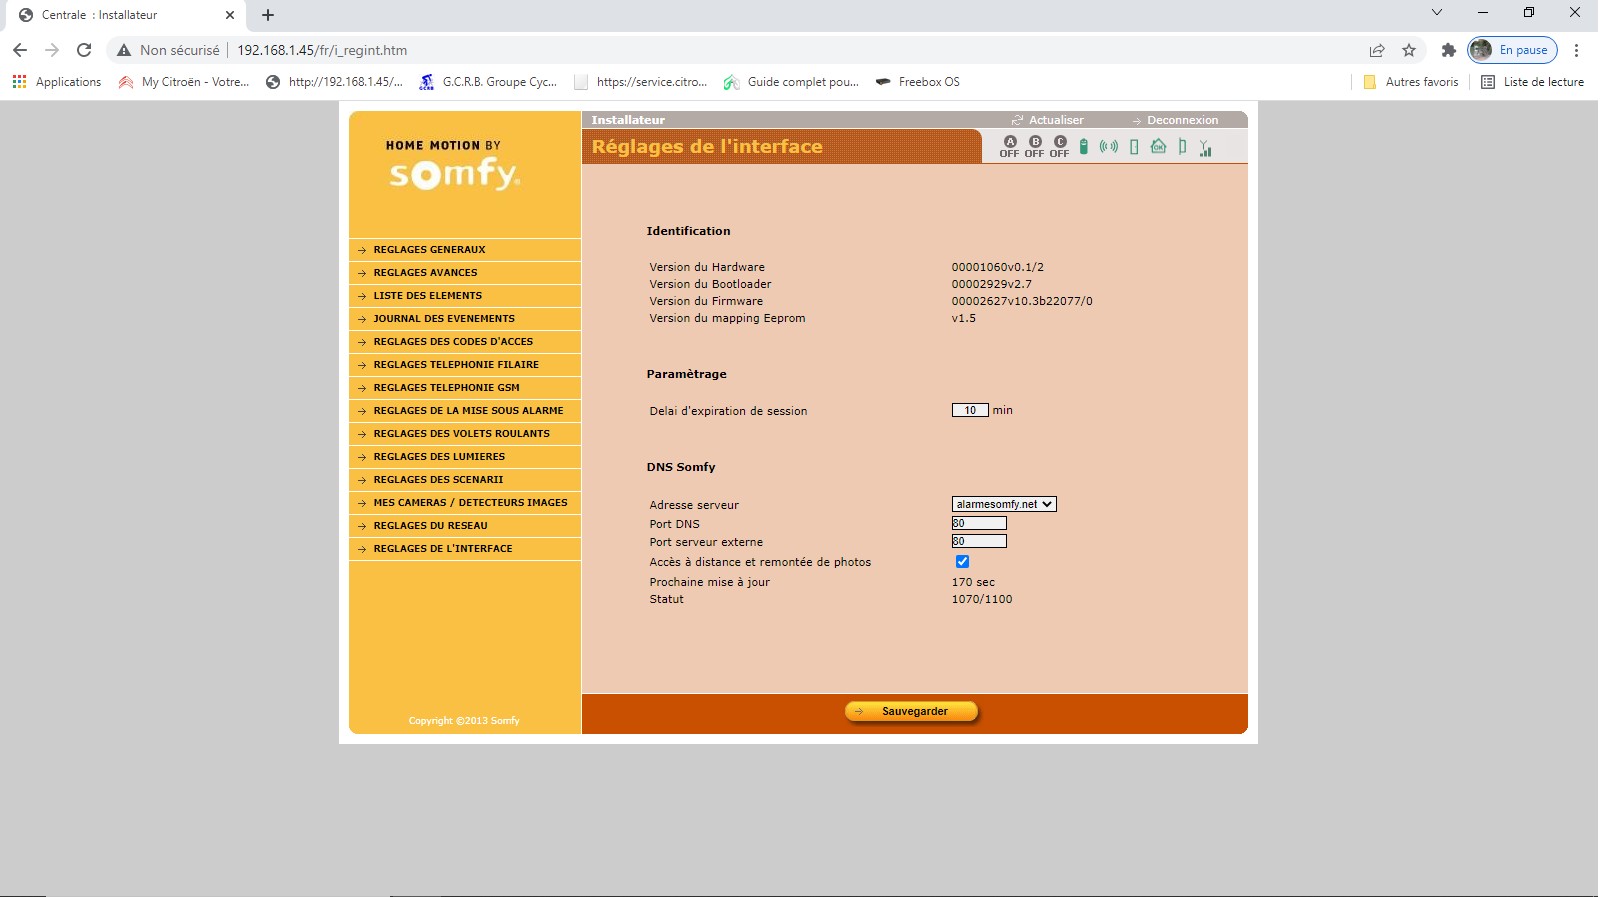Open Reglages Generaux menu item
Image resolution: width=1601 pixels, height=897 pixels.
(429, 250)
